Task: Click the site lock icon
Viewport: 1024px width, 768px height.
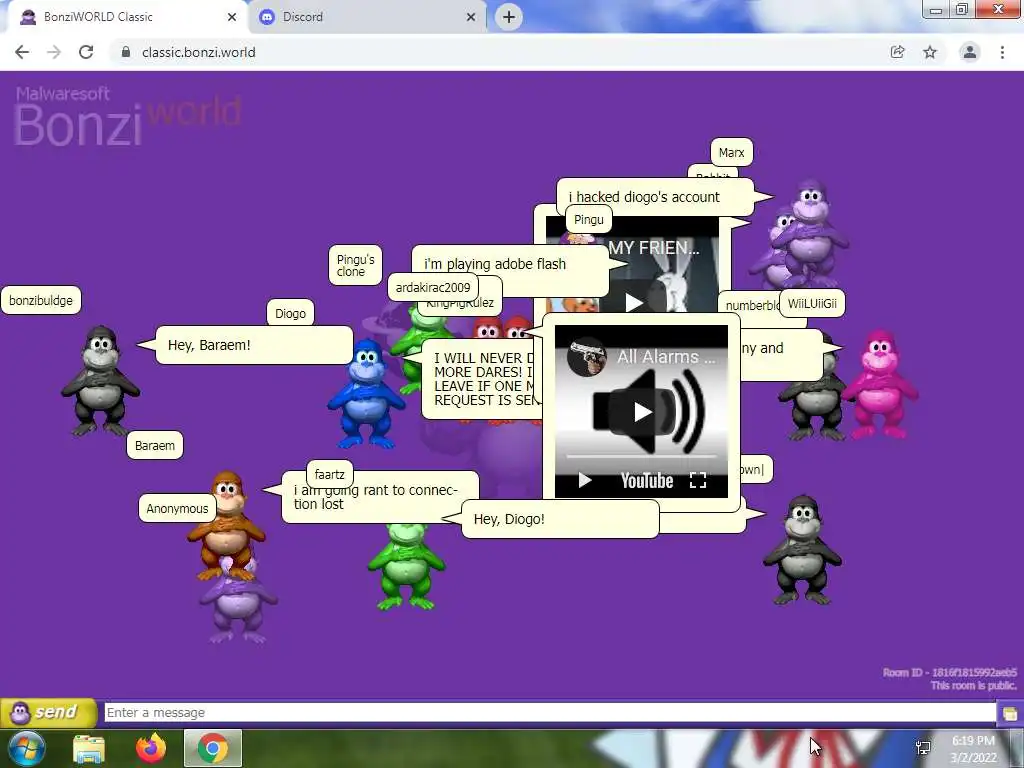Action: (125, 52)
